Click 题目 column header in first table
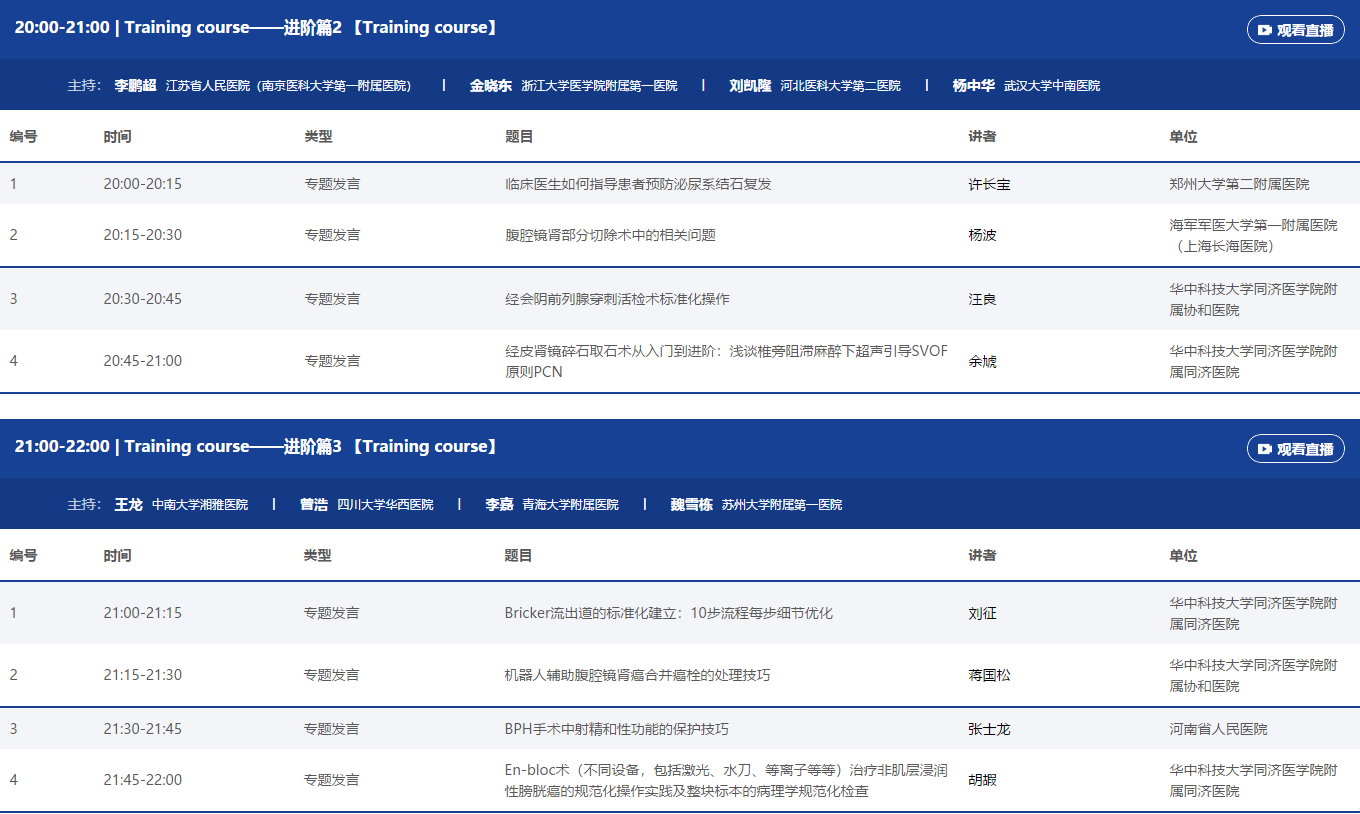The image size is (1360, 814). [519, 137]
